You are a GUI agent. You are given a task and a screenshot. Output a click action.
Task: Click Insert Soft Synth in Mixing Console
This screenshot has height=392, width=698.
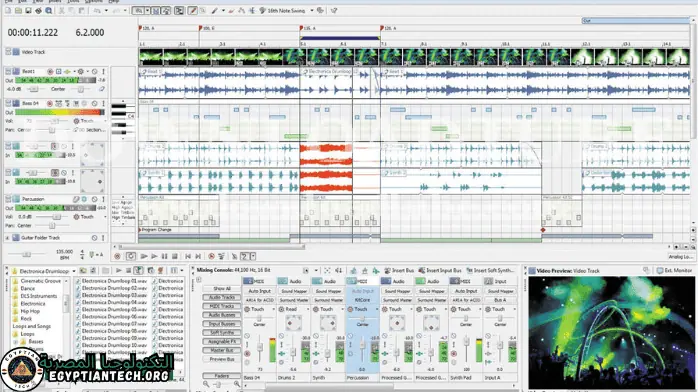coord(490,270)
